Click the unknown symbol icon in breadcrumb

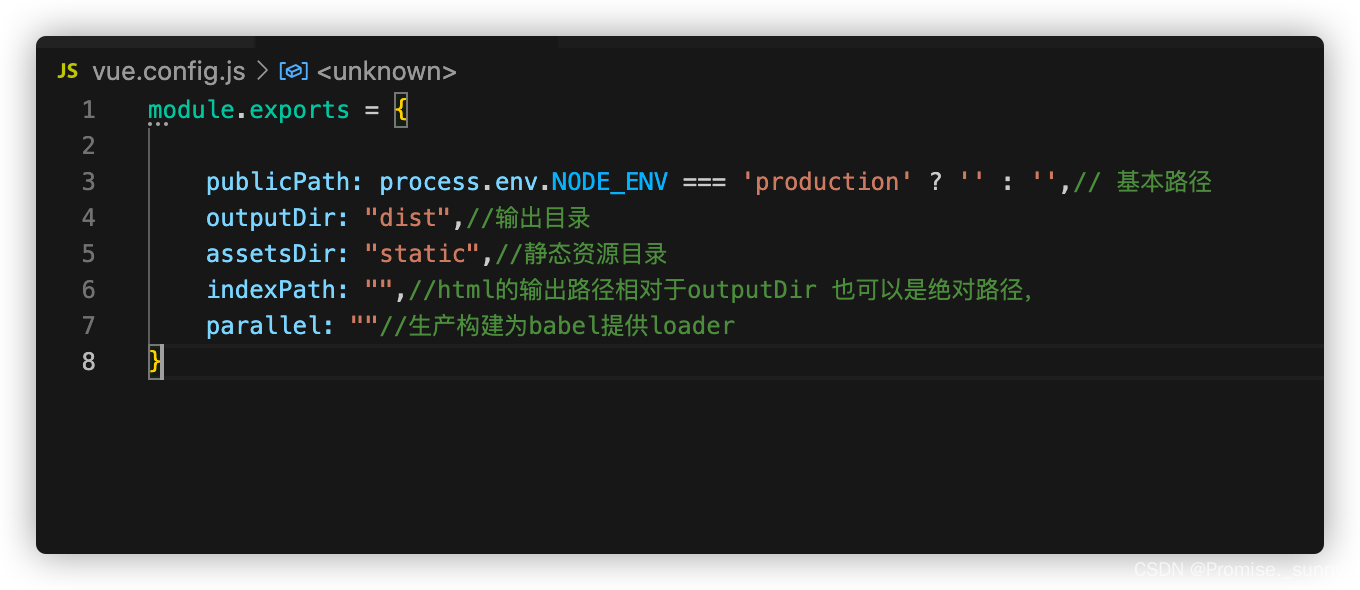point(293,71)
